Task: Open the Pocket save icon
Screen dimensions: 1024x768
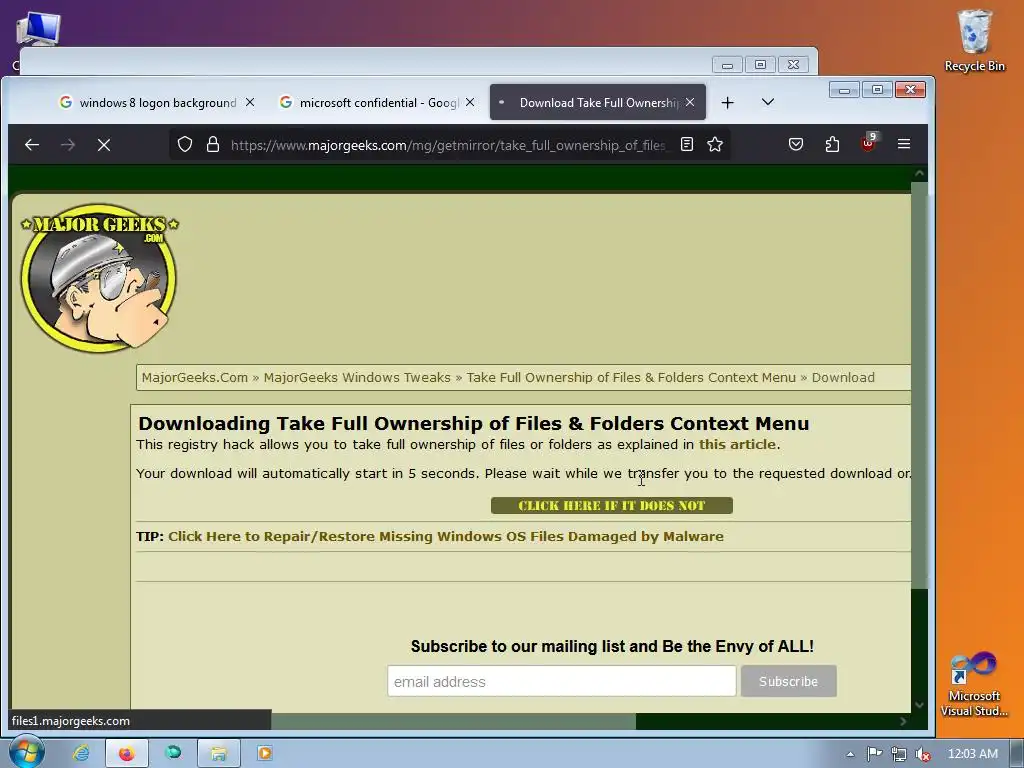Action: coord(795,144)
